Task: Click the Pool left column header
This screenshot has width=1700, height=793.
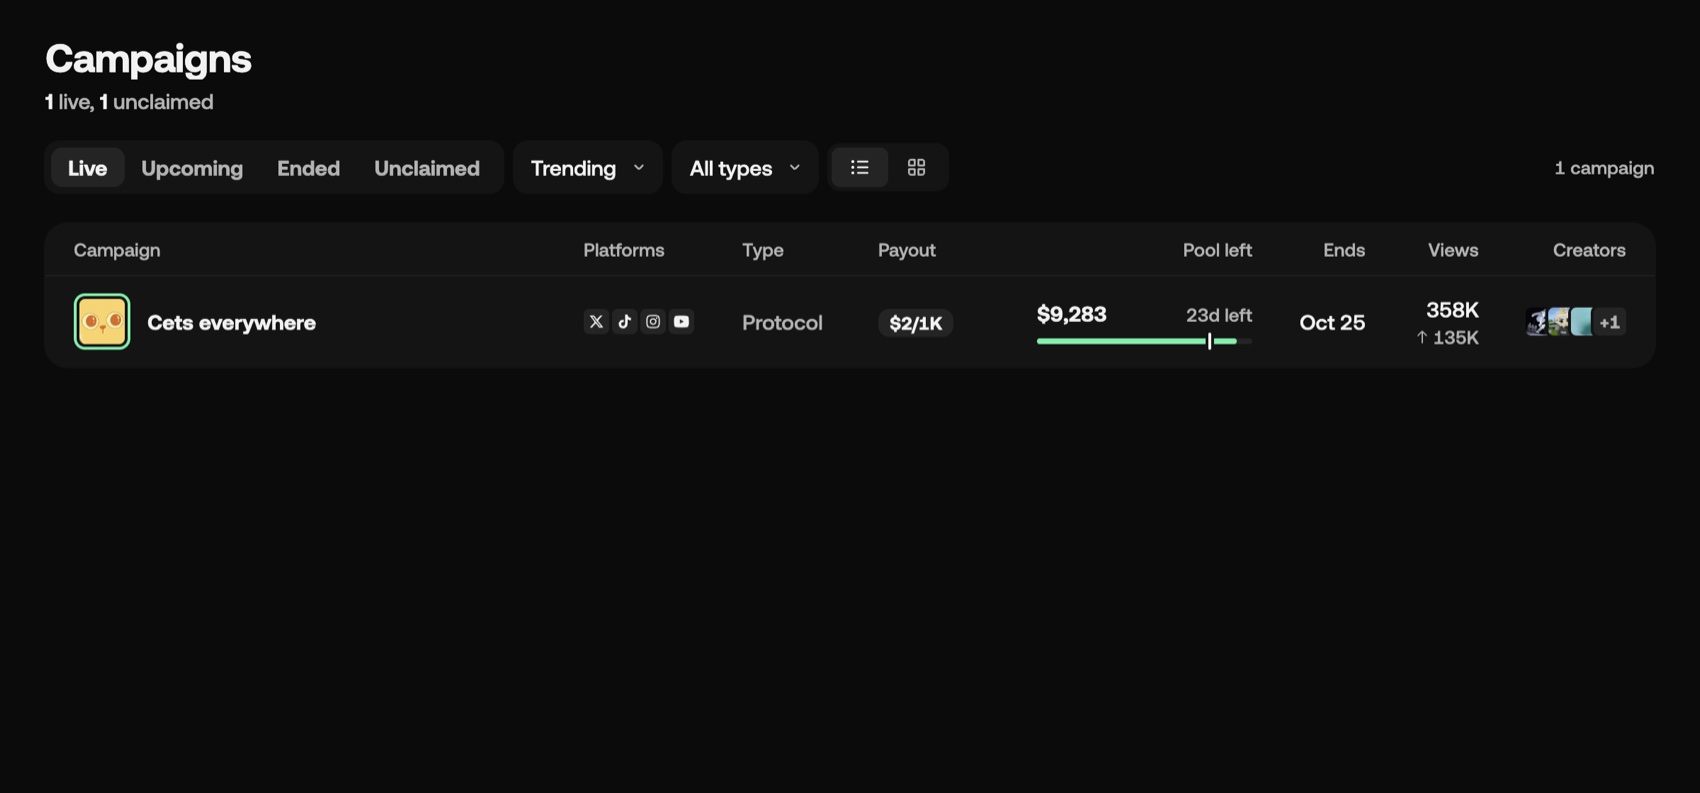Action: [1217, 250]
